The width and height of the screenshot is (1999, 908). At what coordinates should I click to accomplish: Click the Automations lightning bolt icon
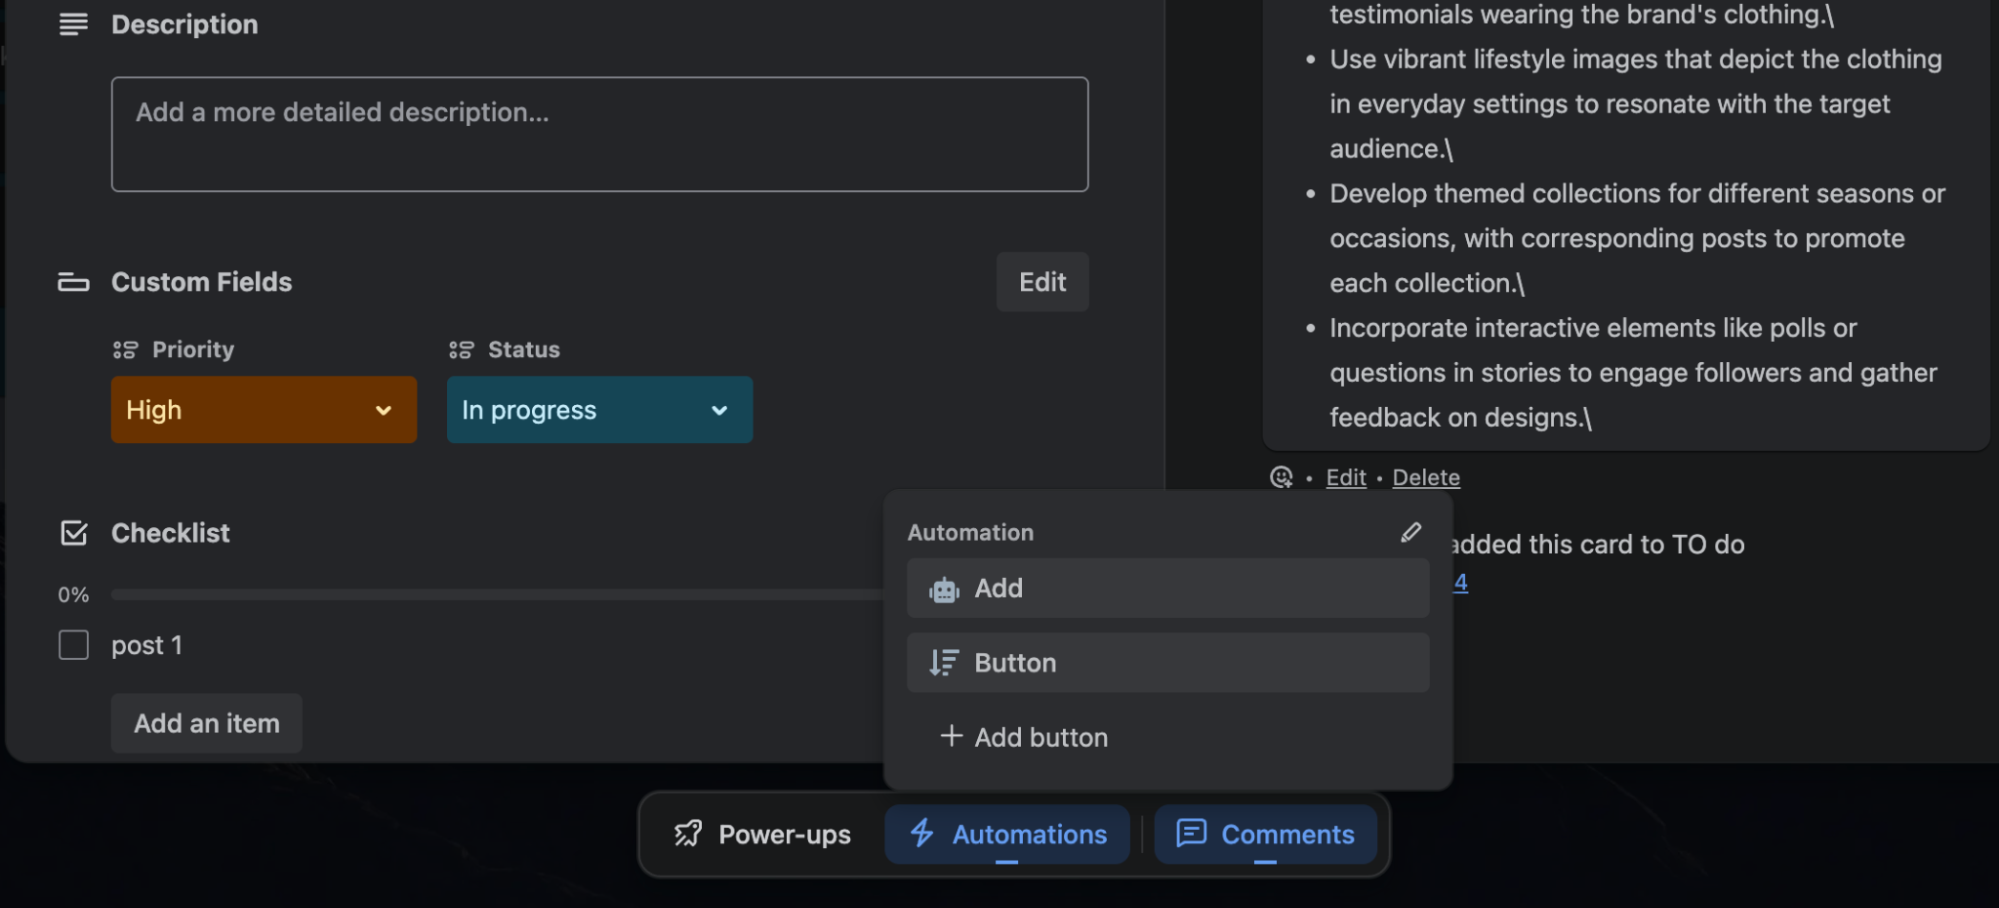(922, 834)
